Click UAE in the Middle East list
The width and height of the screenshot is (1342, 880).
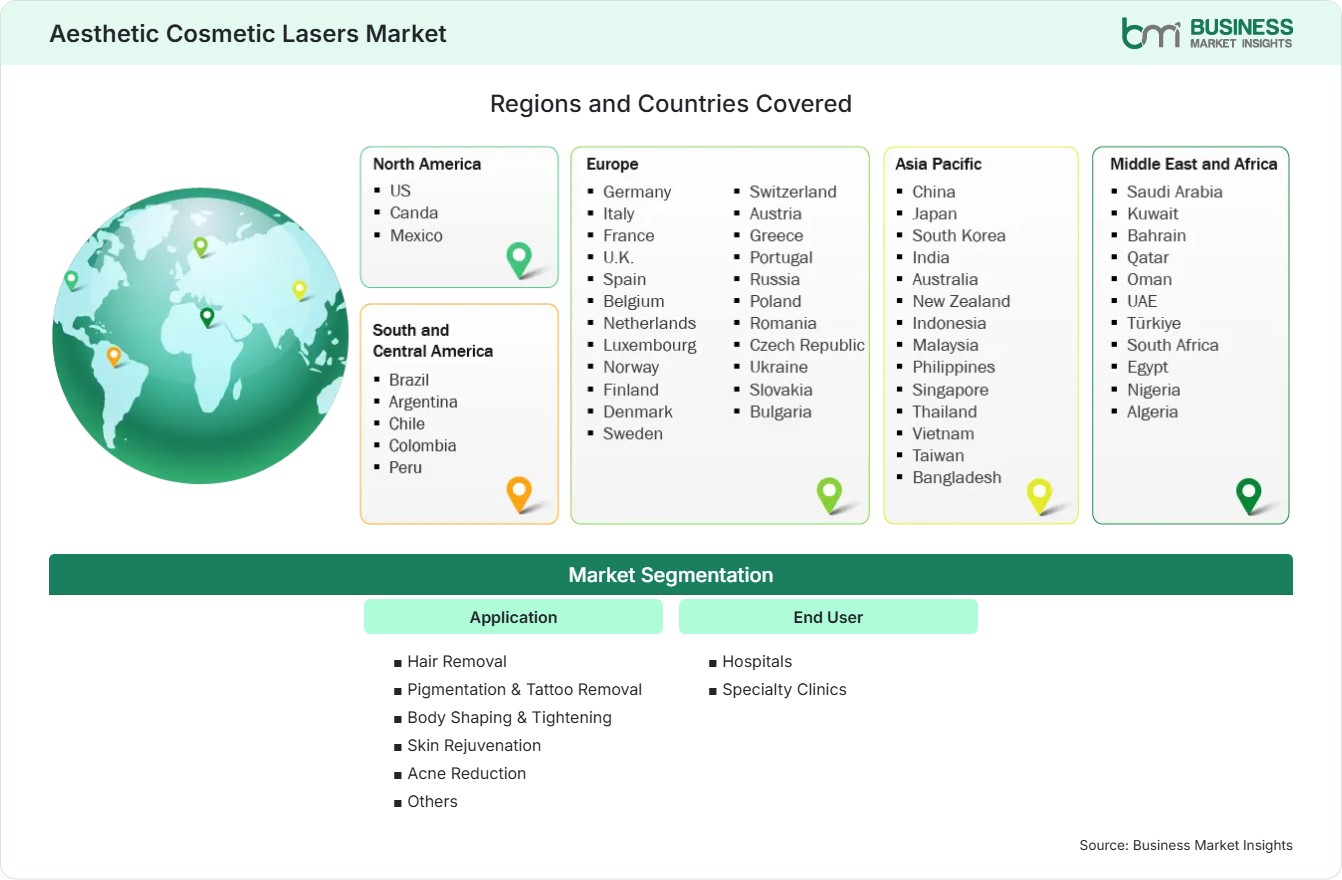click(1142, 301)
